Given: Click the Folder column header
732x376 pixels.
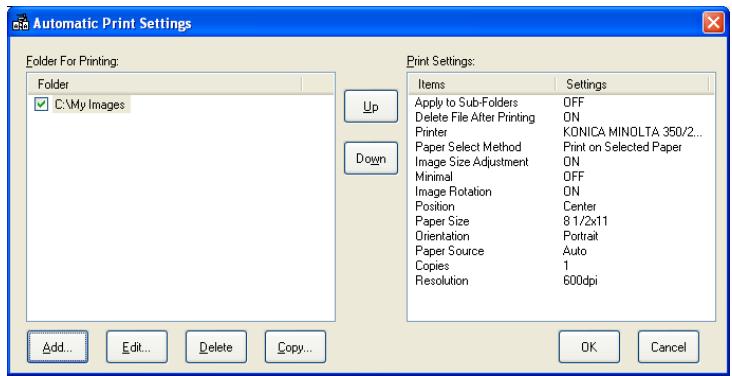Looking at the screenshot, I should pos(164,84).
